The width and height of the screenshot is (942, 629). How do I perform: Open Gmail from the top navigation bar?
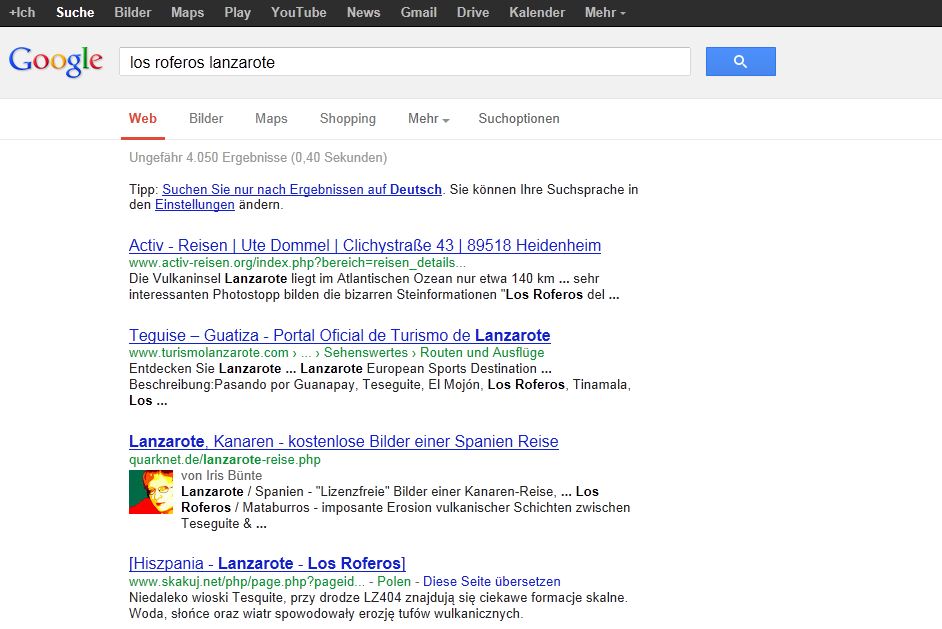click(418, 13)
